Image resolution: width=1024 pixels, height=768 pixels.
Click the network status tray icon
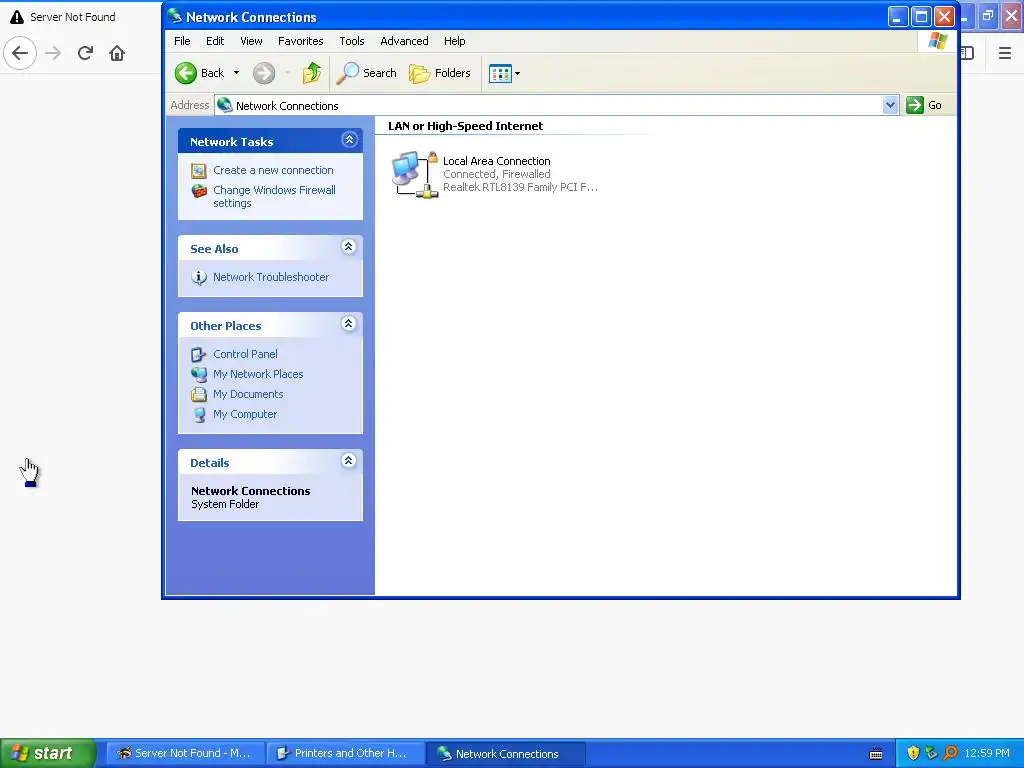pyautogui.click(x=931, y=753)
